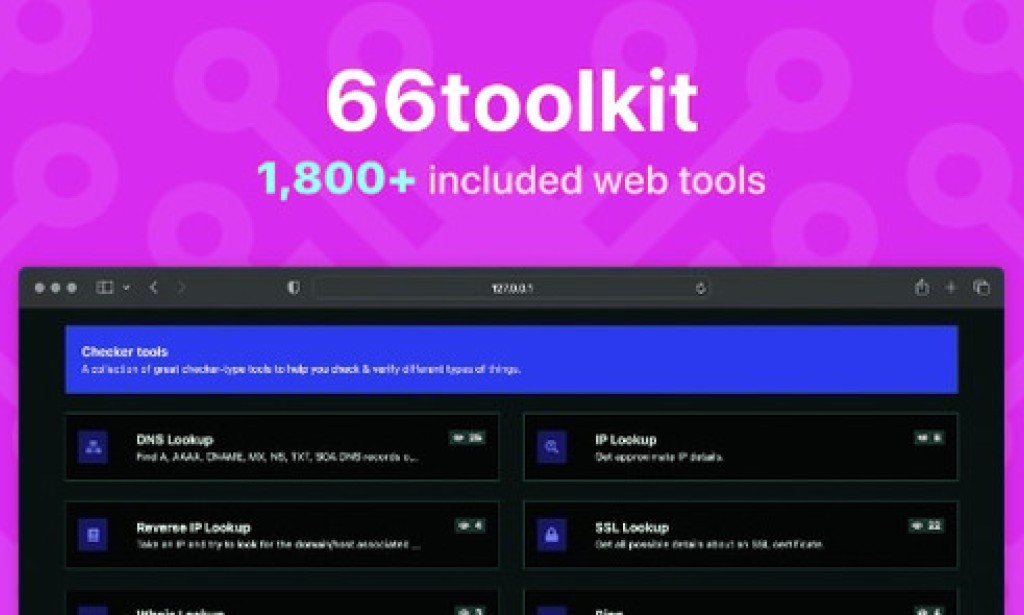Click the IP Lookup magnifier icon
Image resolution: width=1024 pixels, height=615 pixels.
(x=552, y=447)
